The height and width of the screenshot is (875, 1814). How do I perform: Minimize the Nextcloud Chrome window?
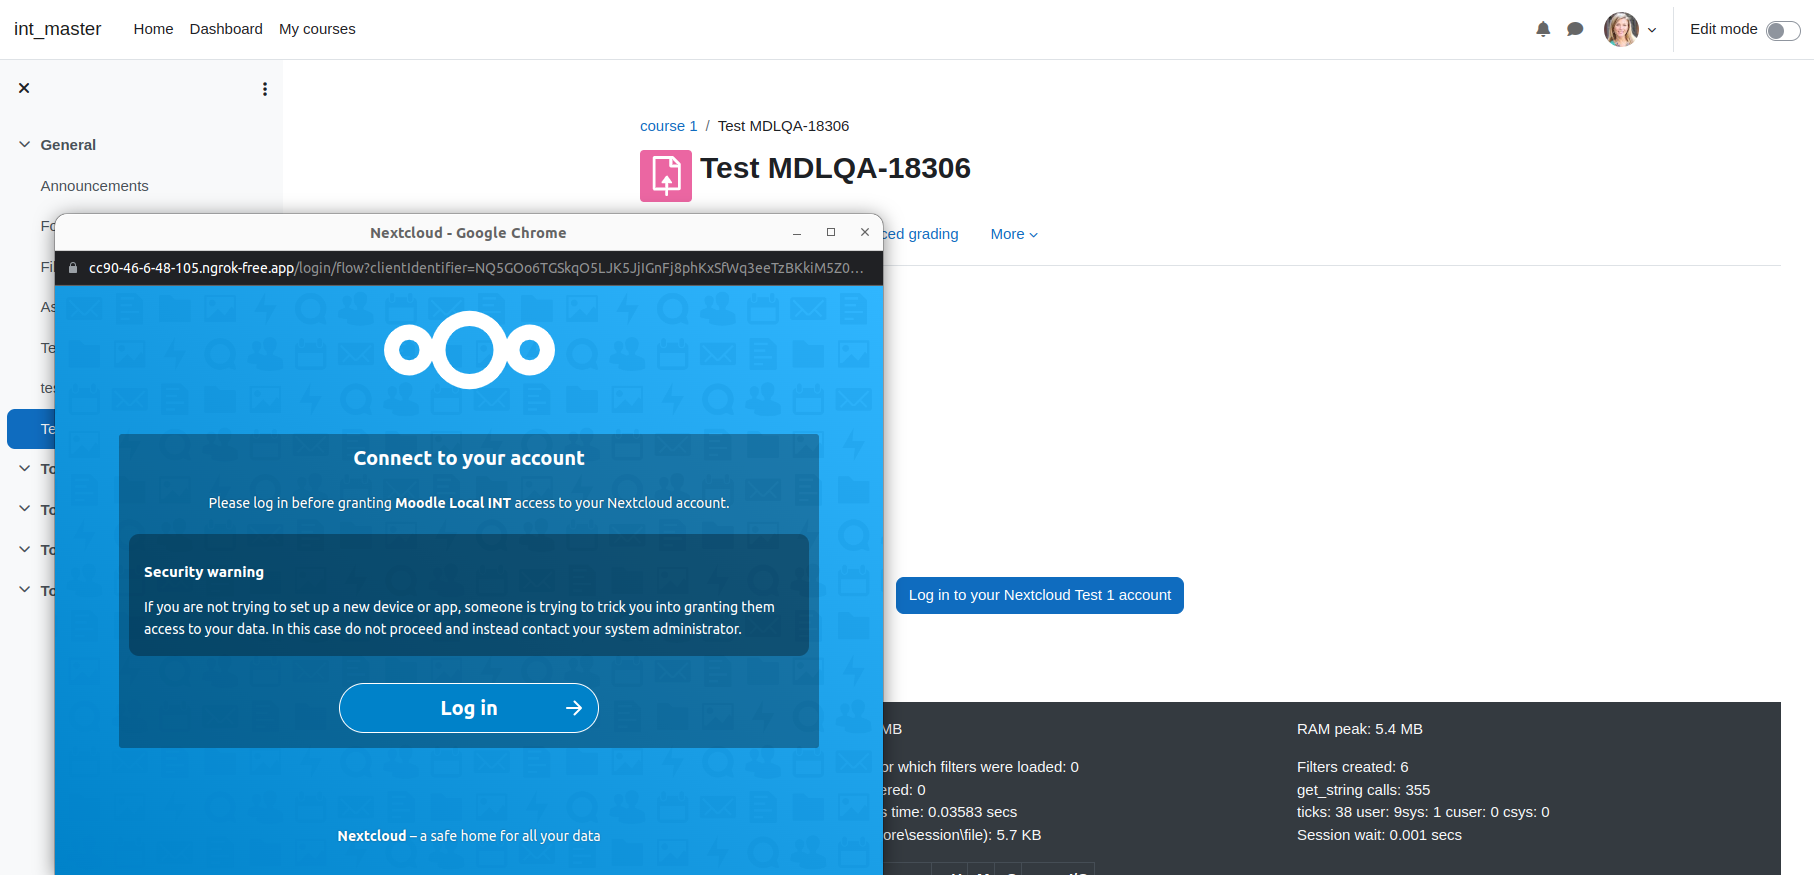pos(797,233)
